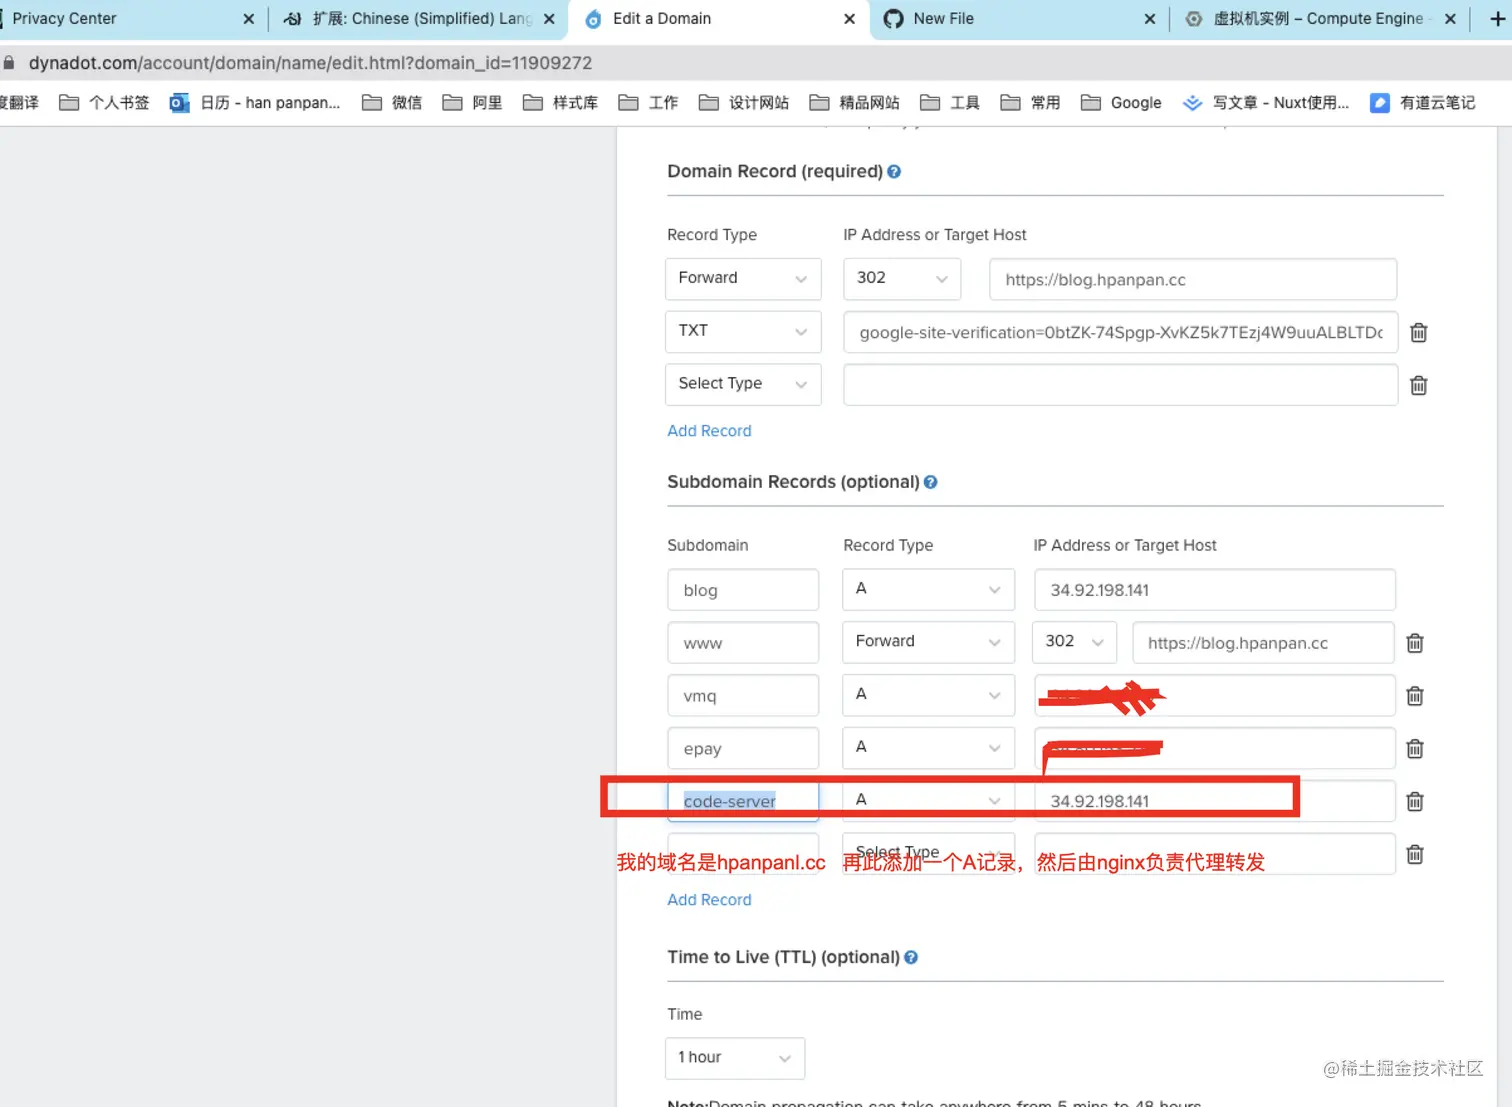This screenshot has width=1512, height=1107.
Task: Open the 设计网站 bookmark folder
Action: click(x=744, y=103)
